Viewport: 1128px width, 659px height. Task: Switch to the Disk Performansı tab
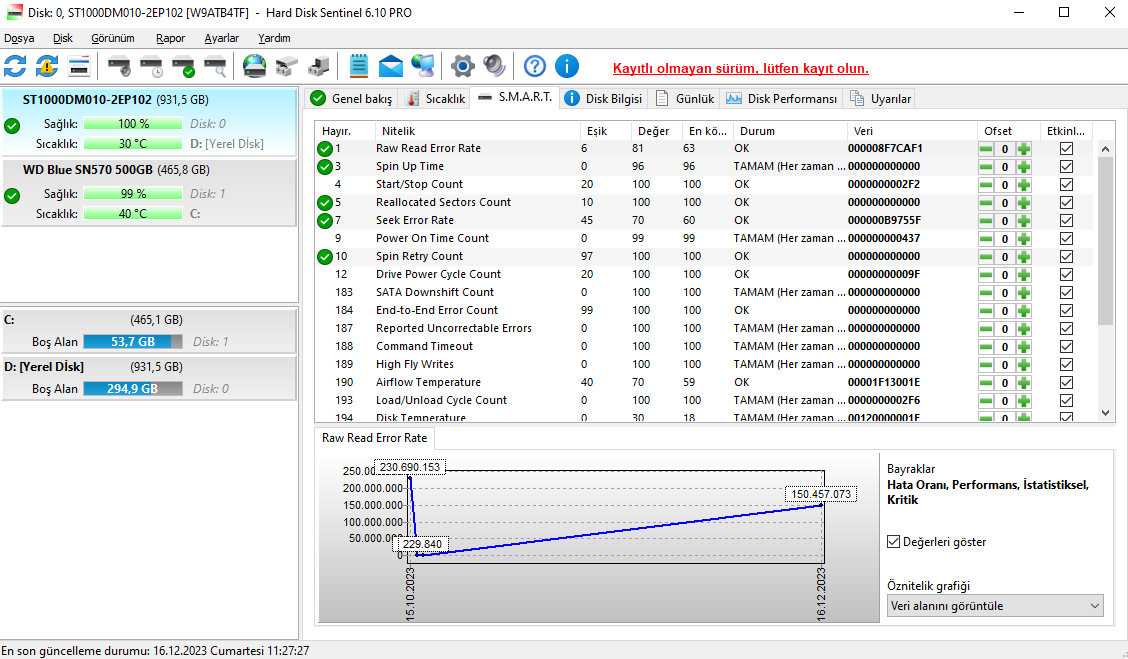point(782,98)
